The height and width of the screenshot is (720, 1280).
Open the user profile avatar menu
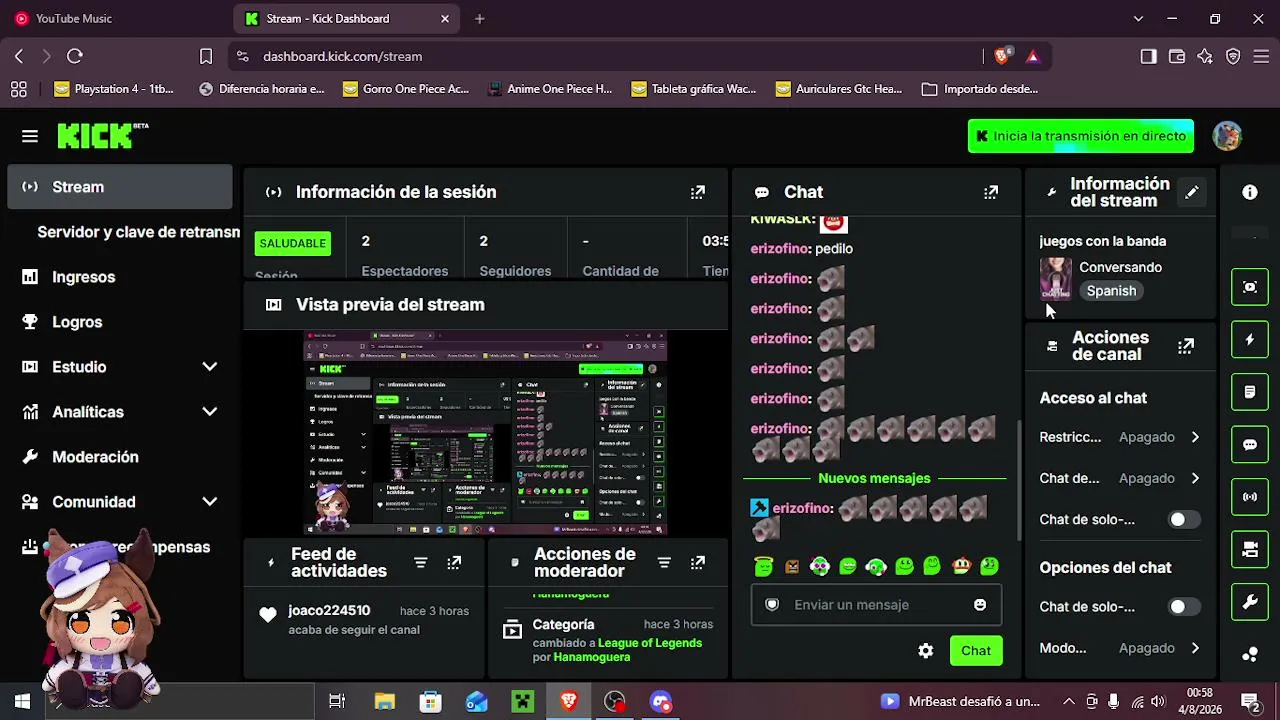click(x=1227, y=136)
